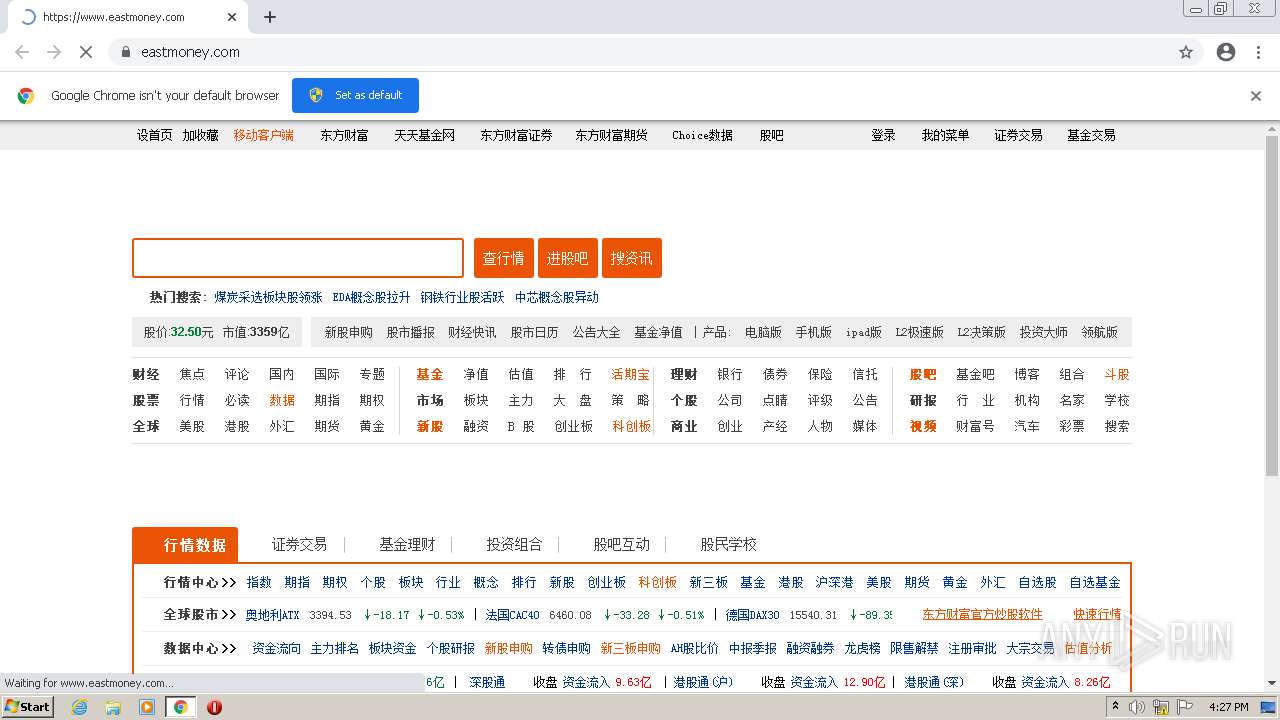This screenshot has height=720, width=1280.
Task: Show hidden system tray icons
Action: coord(1116,707)
